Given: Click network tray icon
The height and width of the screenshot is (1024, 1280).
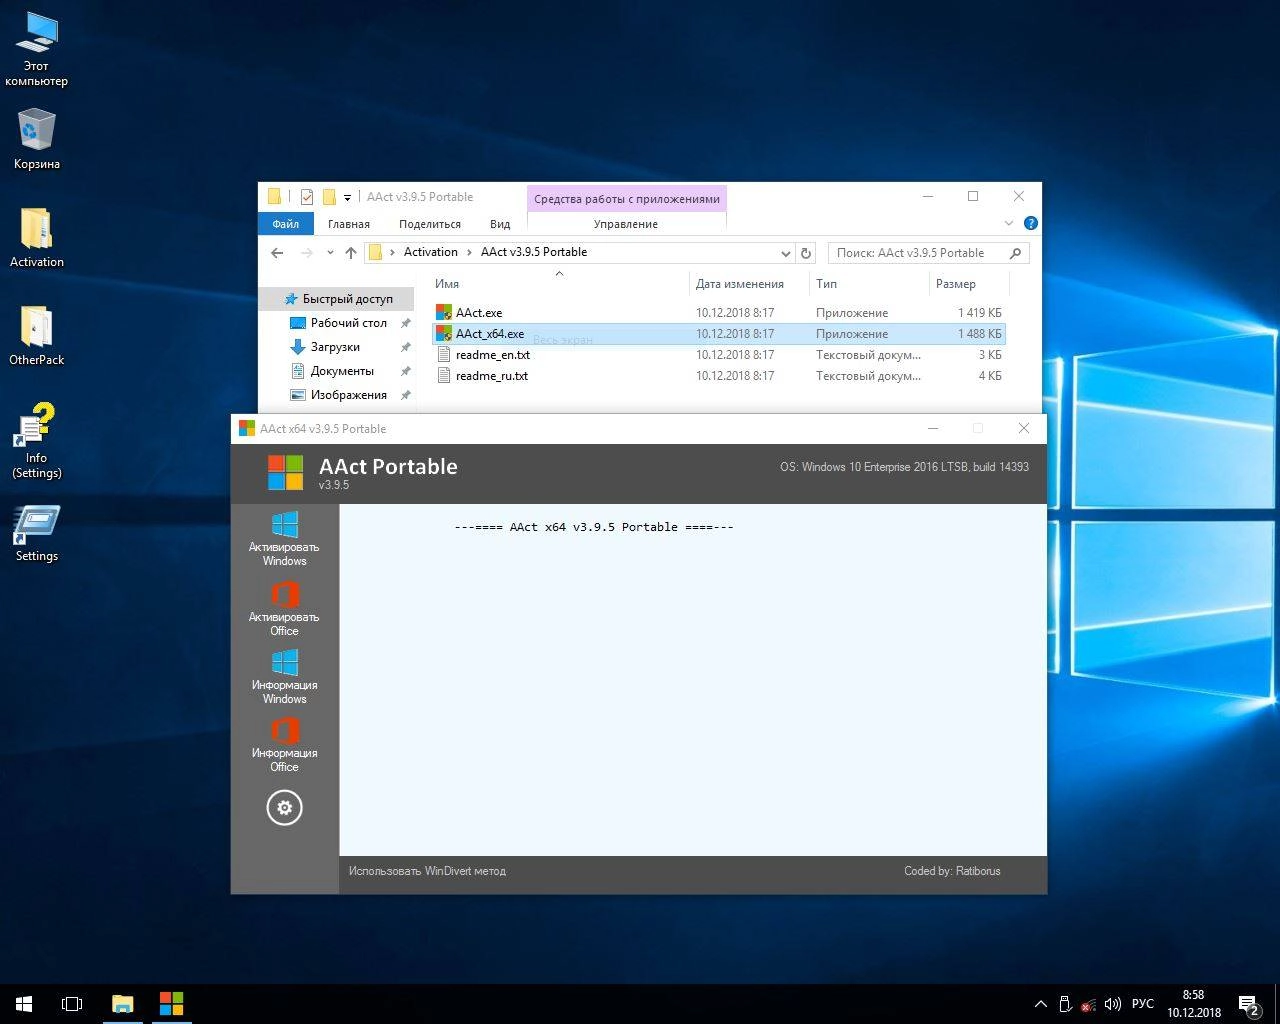Looking at the screenshot, I should (1087, 1005).
